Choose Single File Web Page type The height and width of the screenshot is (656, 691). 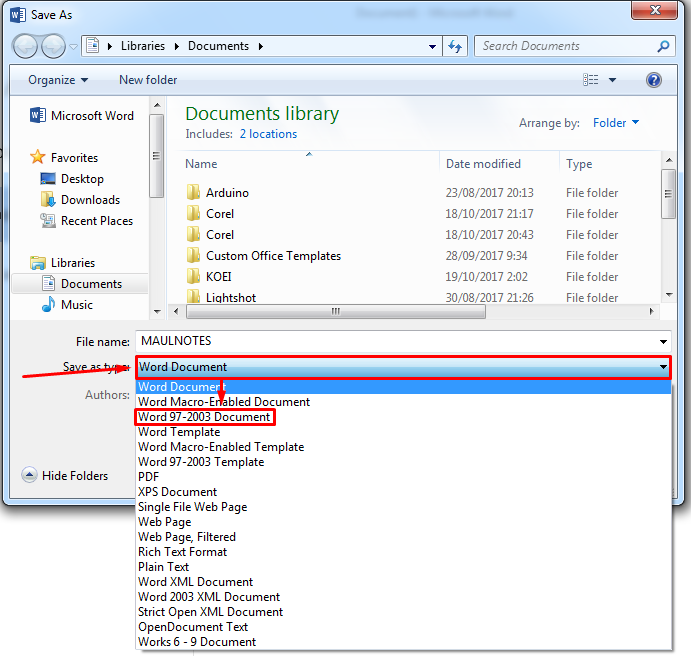pos(404,507)
